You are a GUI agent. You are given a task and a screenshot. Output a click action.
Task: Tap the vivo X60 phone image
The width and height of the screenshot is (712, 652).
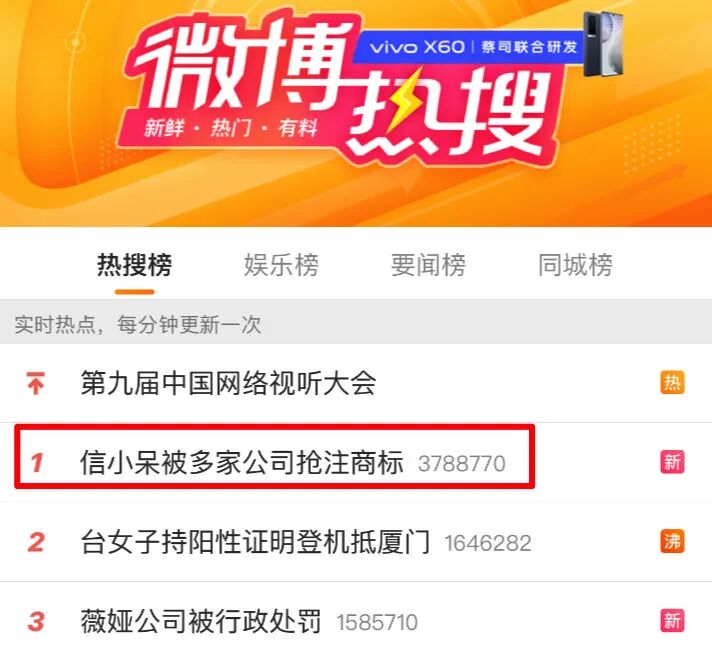(603, 44)
